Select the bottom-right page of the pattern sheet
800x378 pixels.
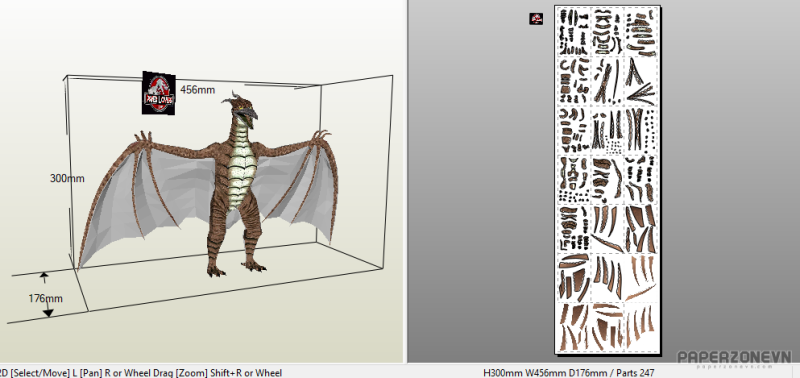pyautogui.click(x=641, y=326)
